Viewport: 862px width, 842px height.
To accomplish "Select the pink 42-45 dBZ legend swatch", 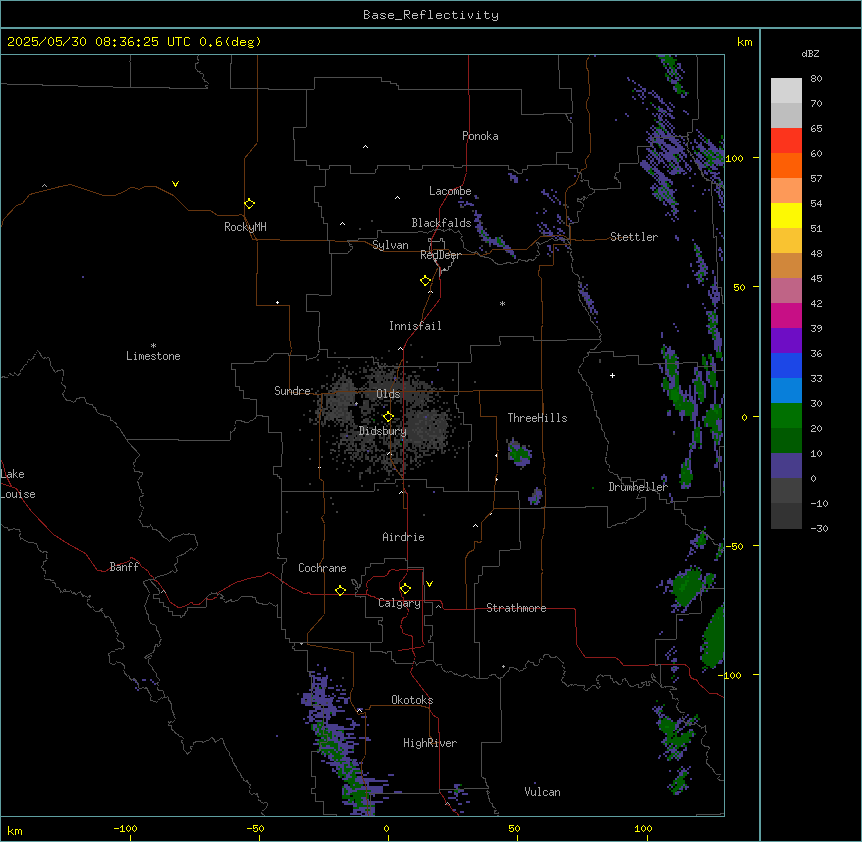I will (786, 291).
